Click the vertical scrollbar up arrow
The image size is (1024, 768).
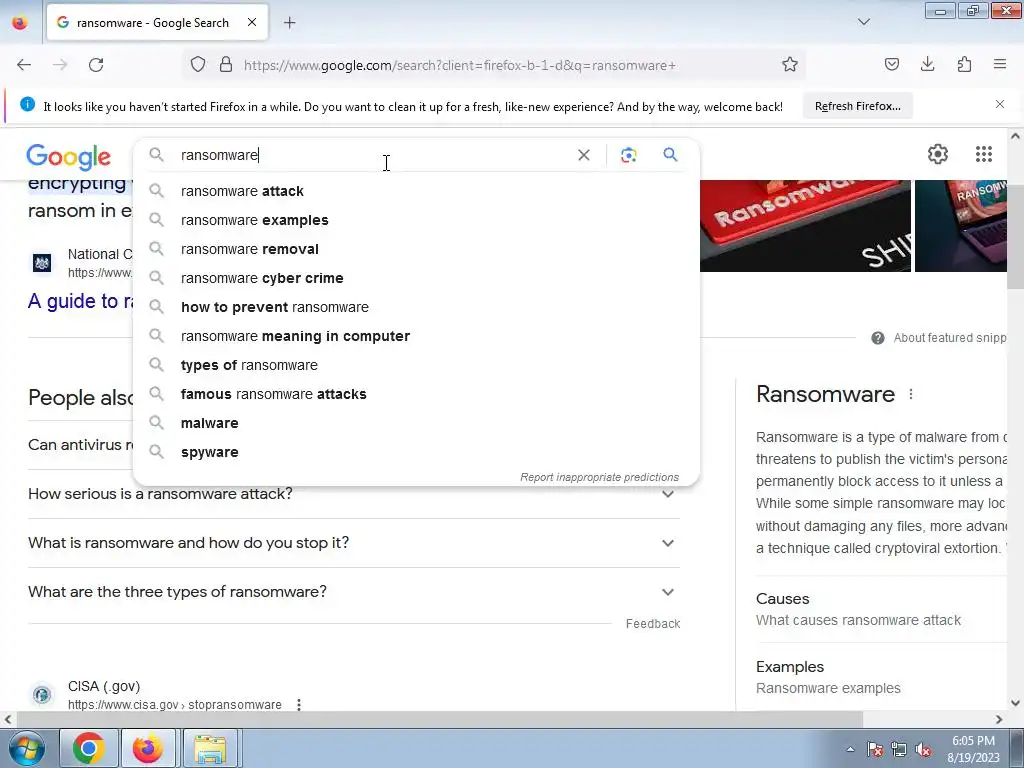[1016, 136]
